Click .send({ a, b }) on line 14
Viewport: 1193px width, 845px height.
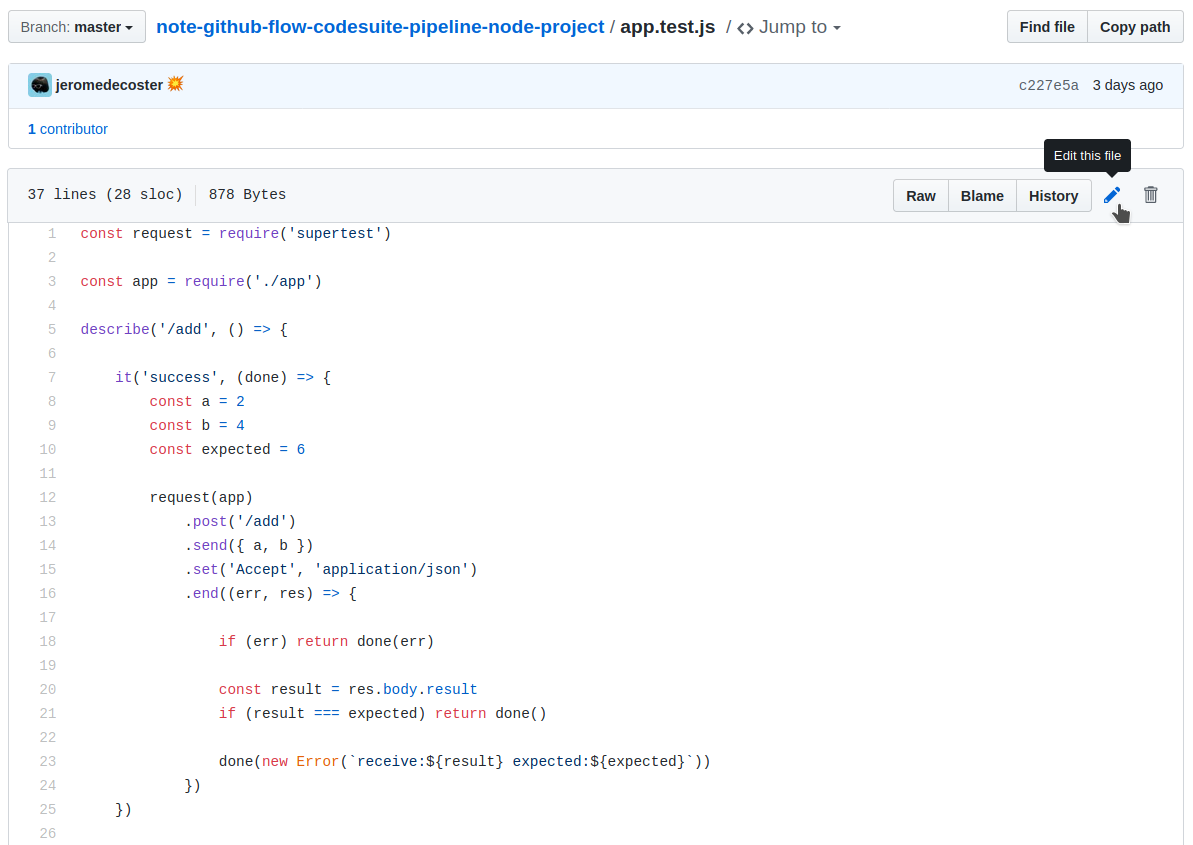point(249,545)
